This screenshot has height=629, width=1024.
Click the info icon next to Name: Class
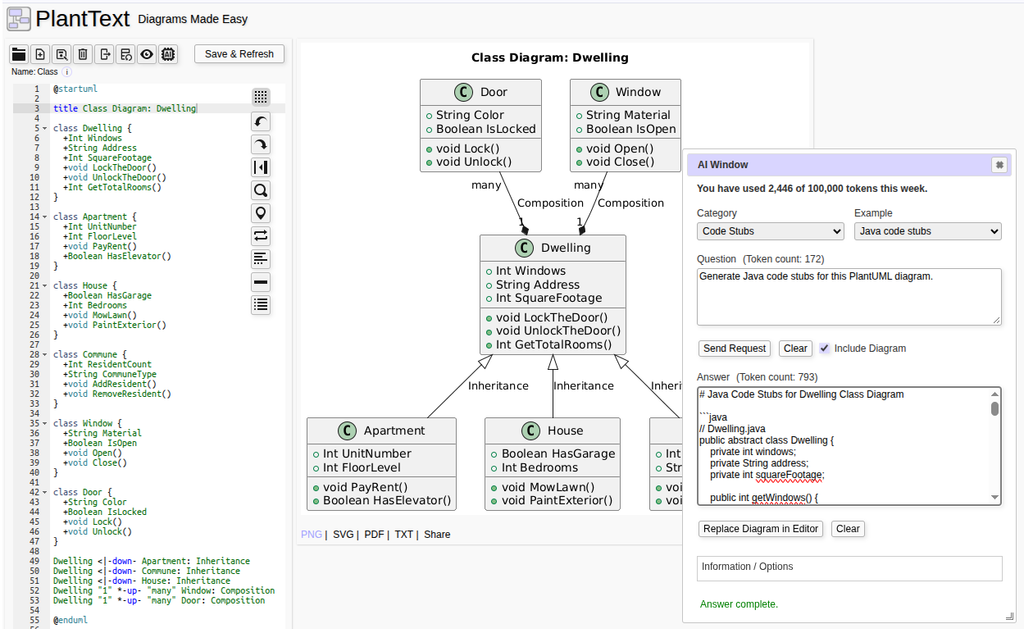(x=67, y=72)
